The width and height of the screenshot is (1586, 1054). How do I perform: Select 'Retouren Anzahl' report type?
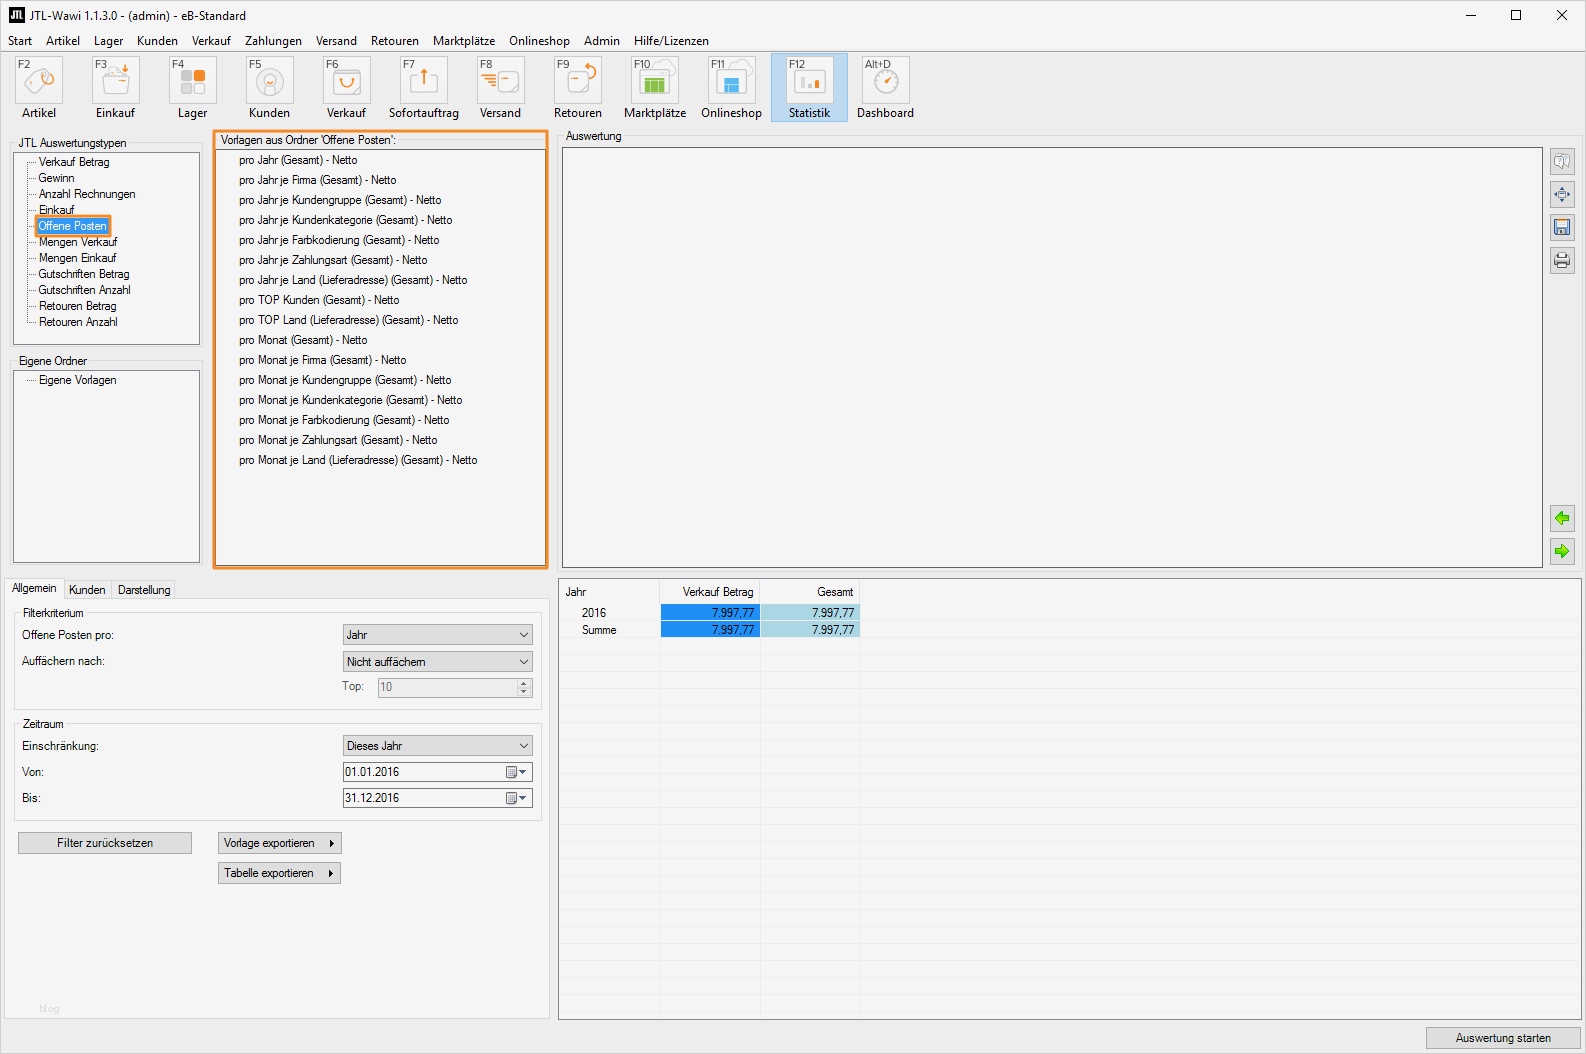coord(78,322)
